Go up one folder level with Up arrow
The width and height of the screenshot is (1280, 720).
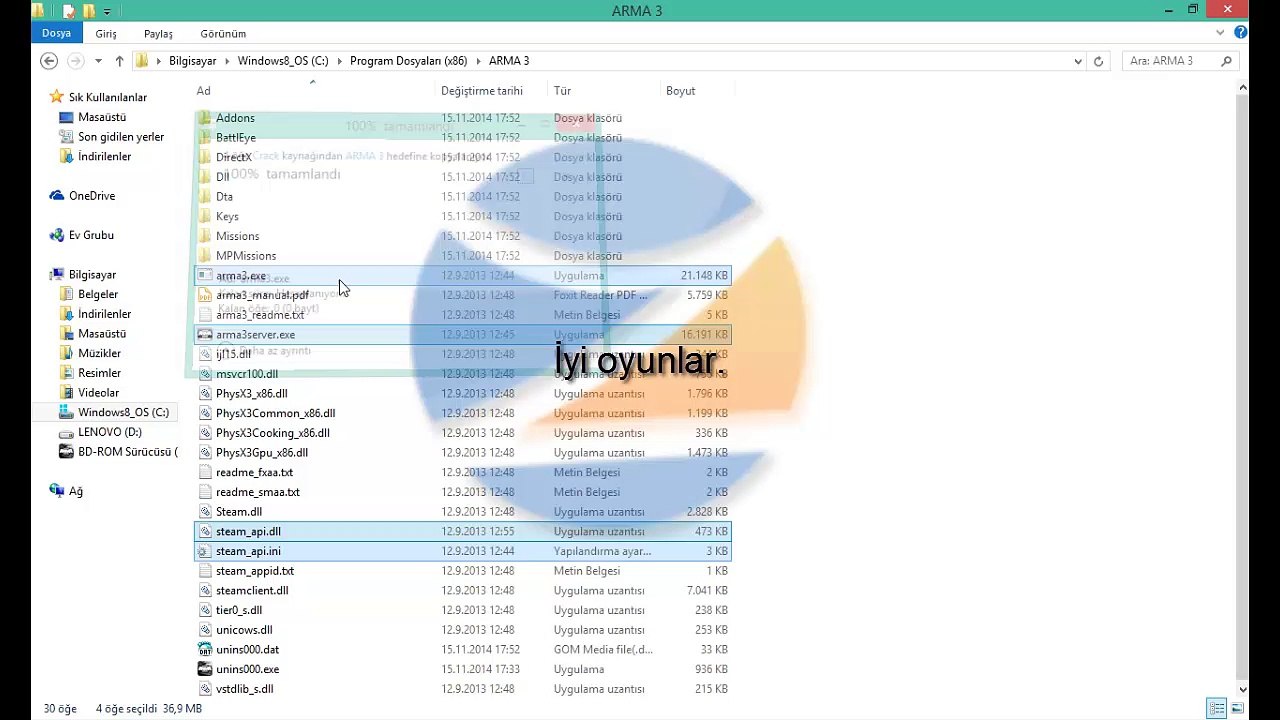[119, 61]
